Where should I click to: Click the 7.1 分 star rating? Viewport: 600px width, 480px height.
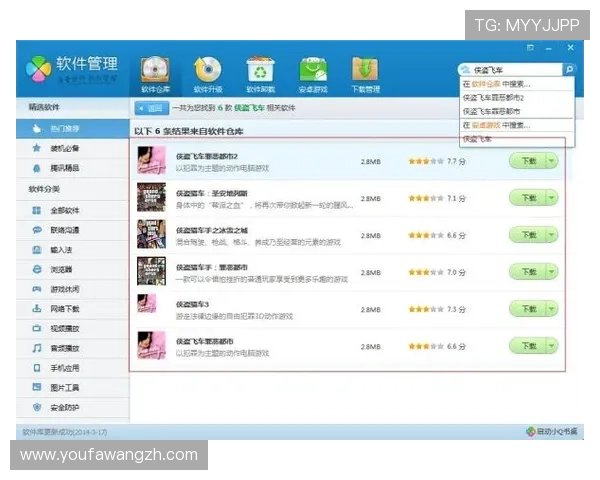[437, 198]
